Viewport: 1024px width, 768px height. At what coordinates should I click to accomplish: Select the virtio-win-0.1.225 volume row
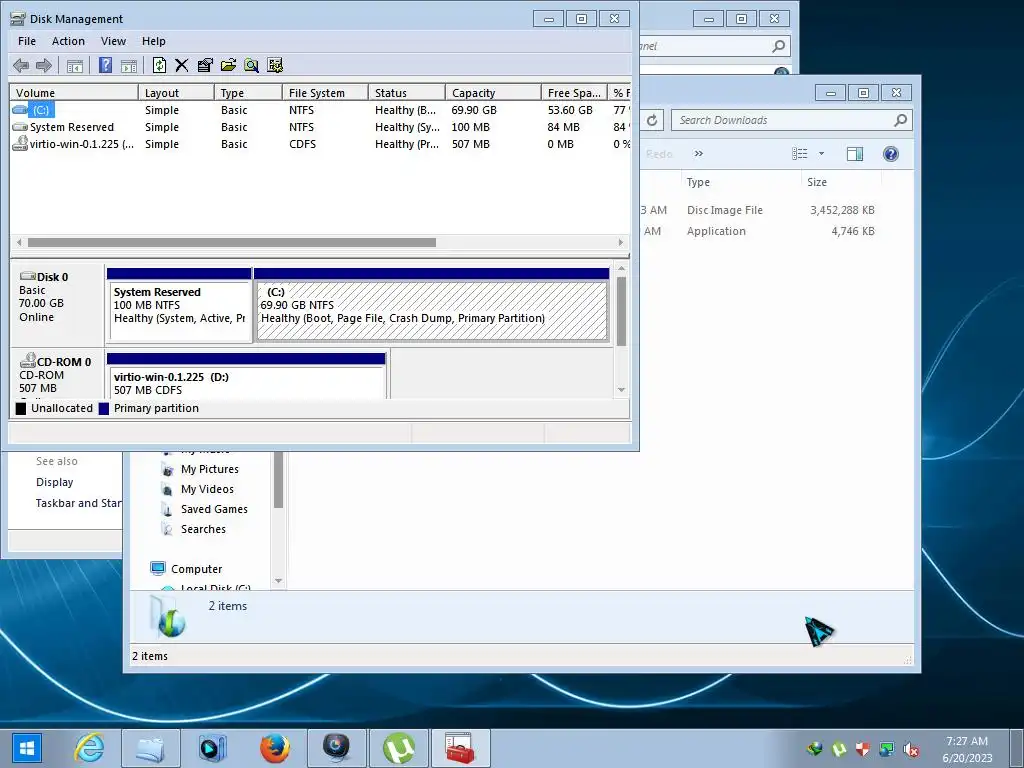(320, 144)
